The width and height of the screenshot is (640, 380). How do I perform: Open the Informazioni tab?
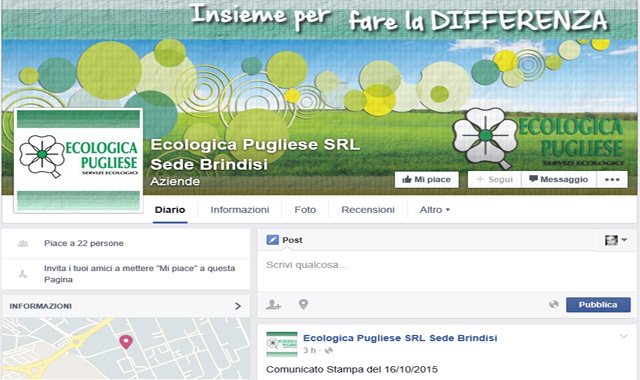point(240,210)
